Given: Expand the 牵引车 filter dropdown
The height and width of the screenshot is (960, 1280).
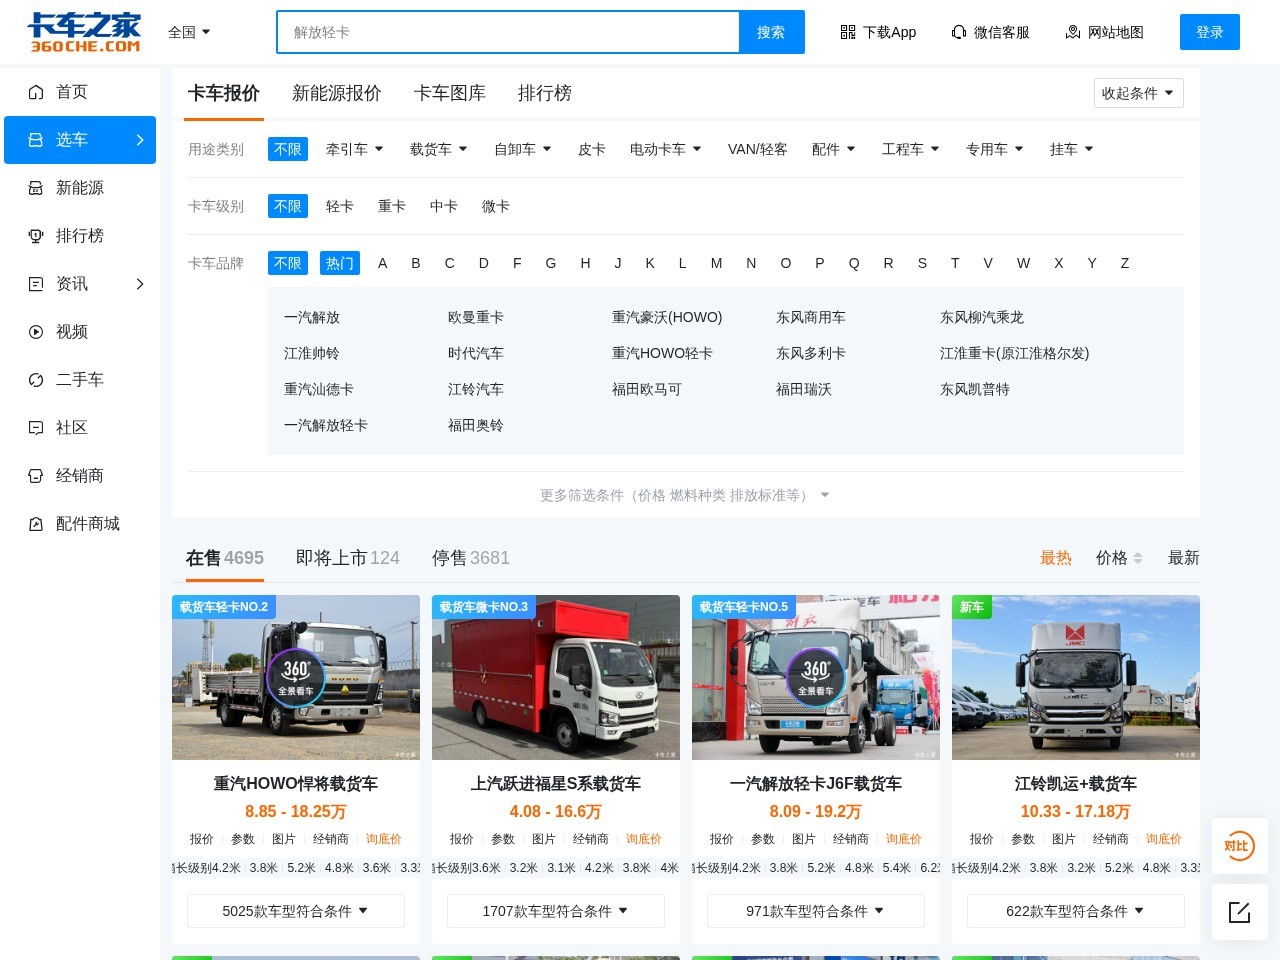Looking at the screenshot, I should coord(355,148).
